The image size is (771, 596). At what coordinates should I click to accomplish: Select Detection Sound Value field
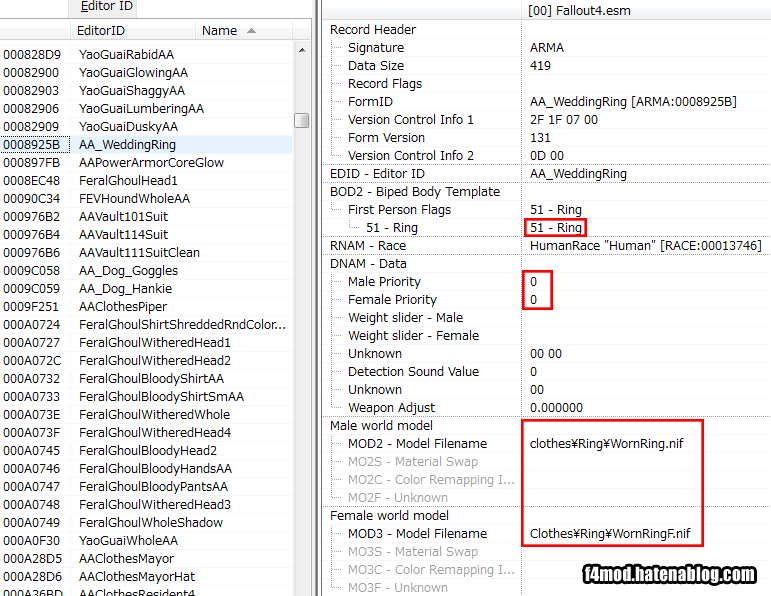413,372
